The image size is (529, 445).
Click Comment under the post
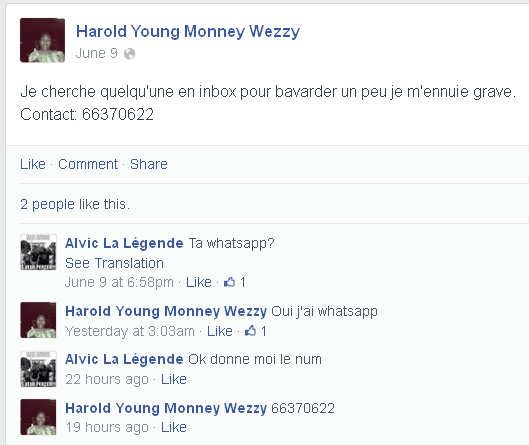[88, 164]
